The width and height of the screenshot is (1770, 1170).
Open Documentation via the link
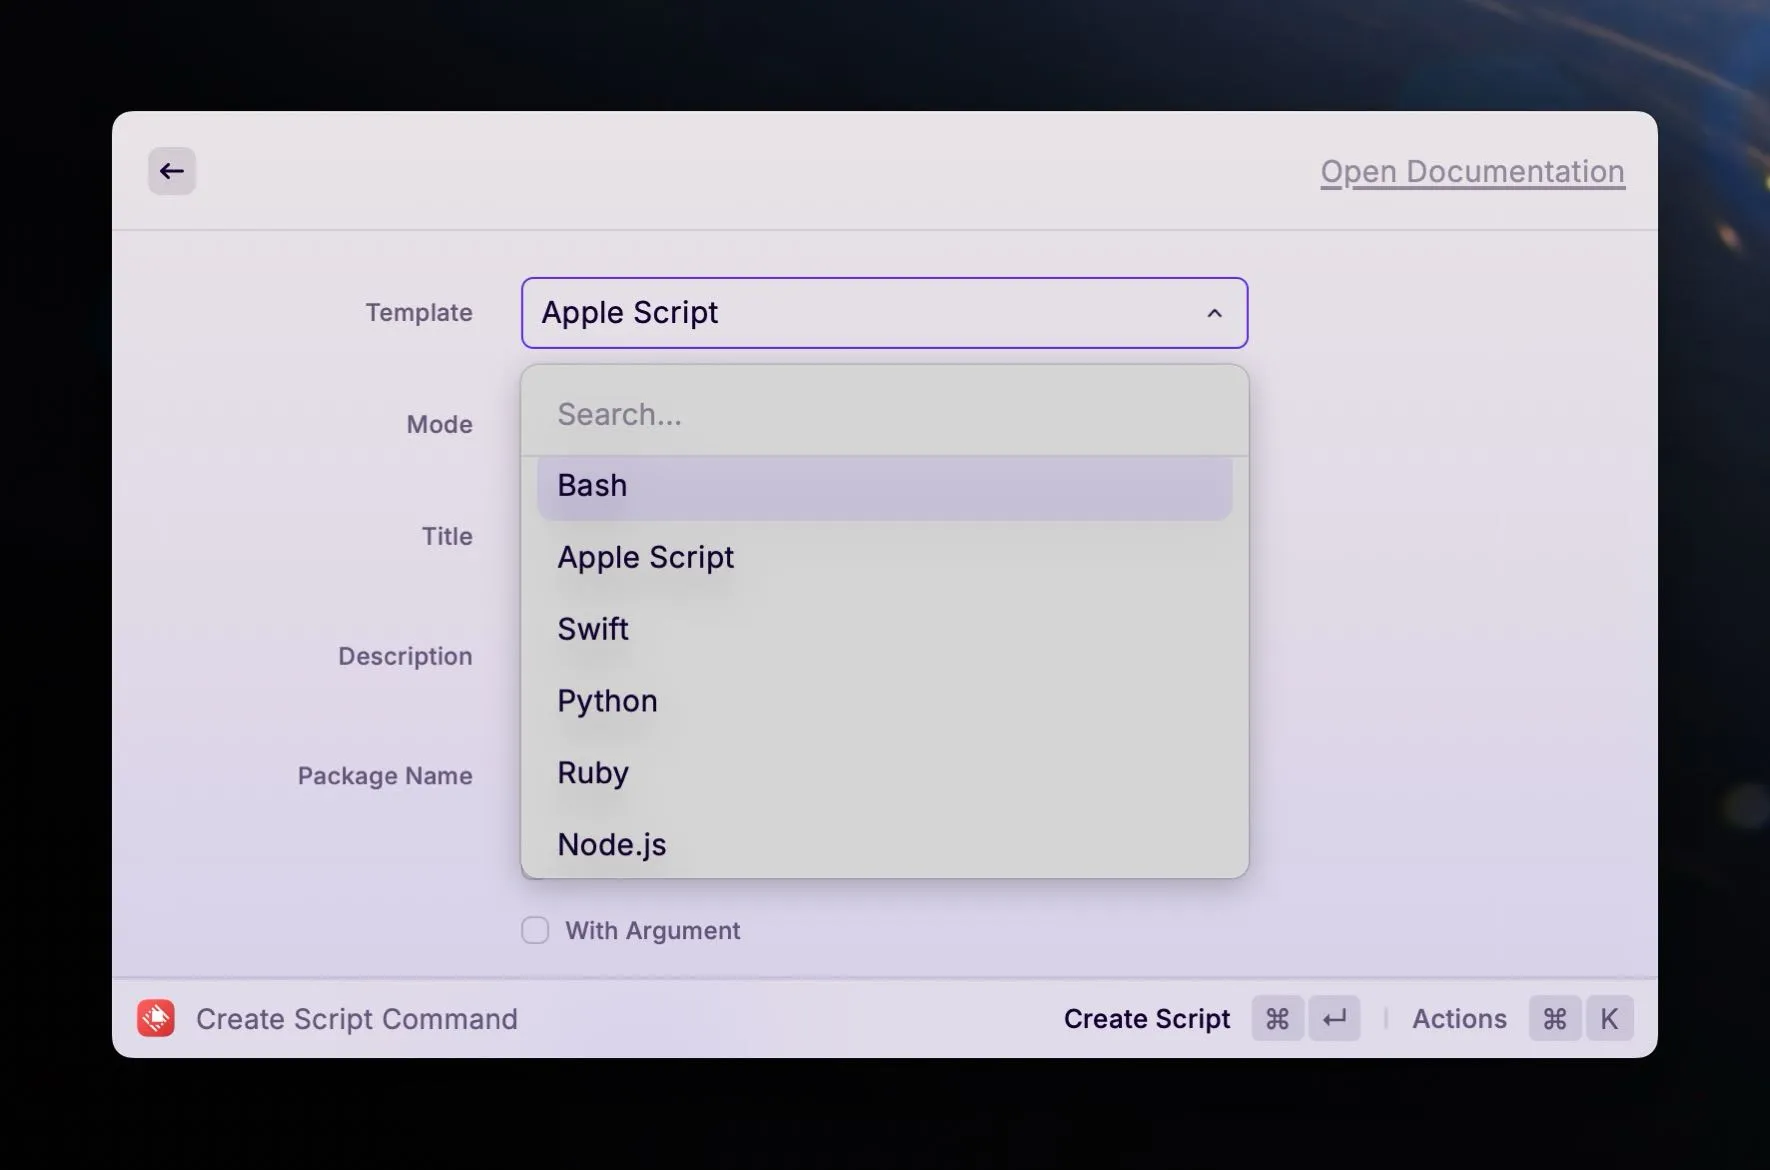tap(1471, 171)
